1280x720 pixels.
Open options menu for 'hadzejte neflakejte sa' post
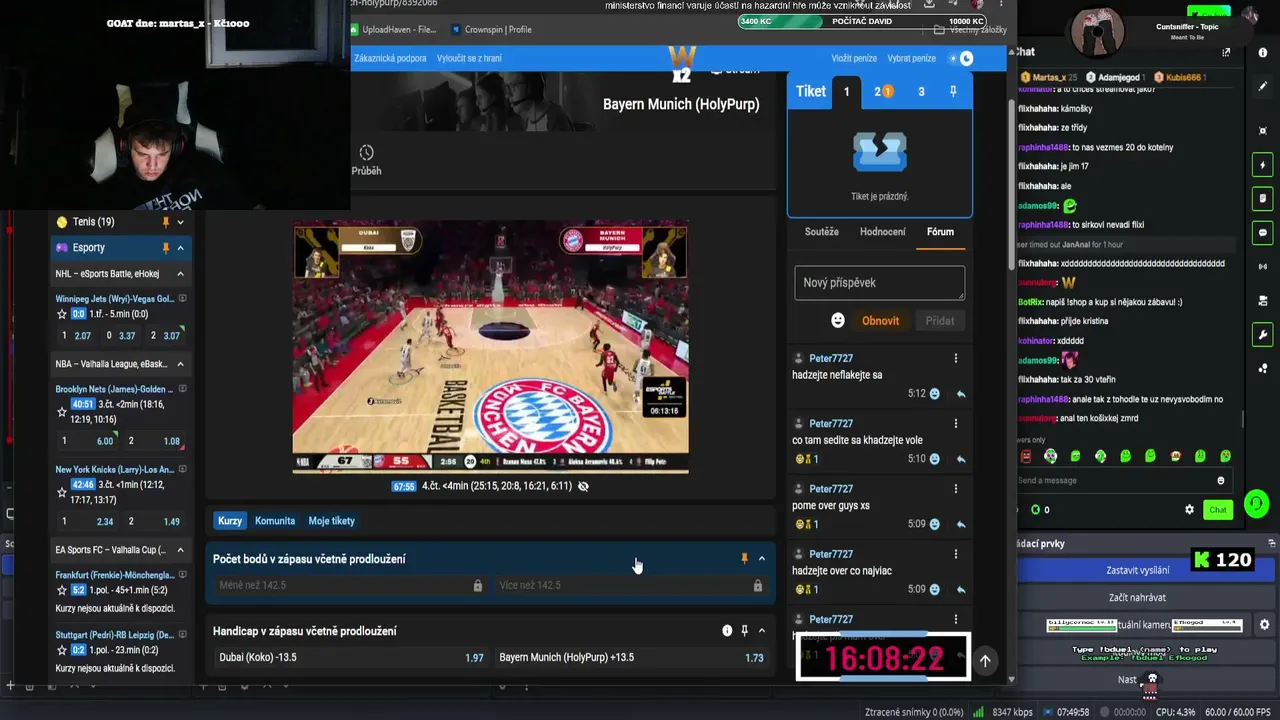955,358
